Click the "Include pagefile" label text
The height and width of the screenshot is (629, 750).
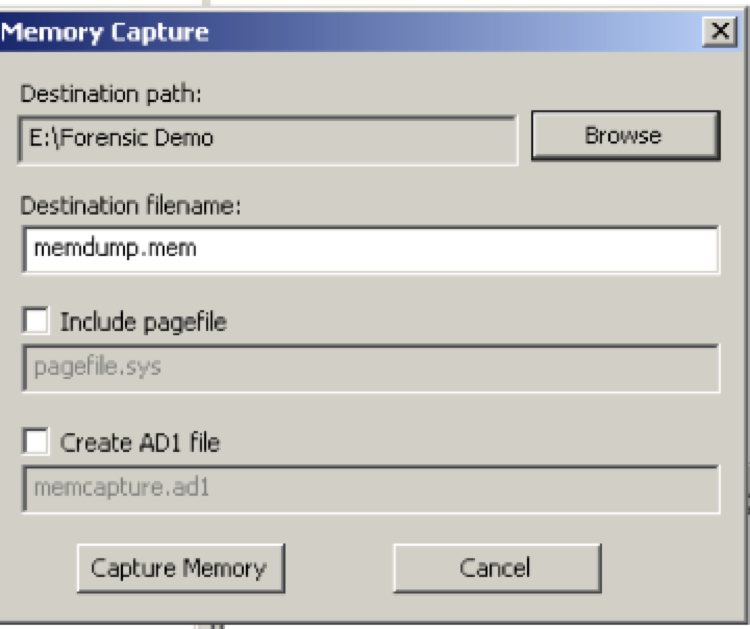143,322
